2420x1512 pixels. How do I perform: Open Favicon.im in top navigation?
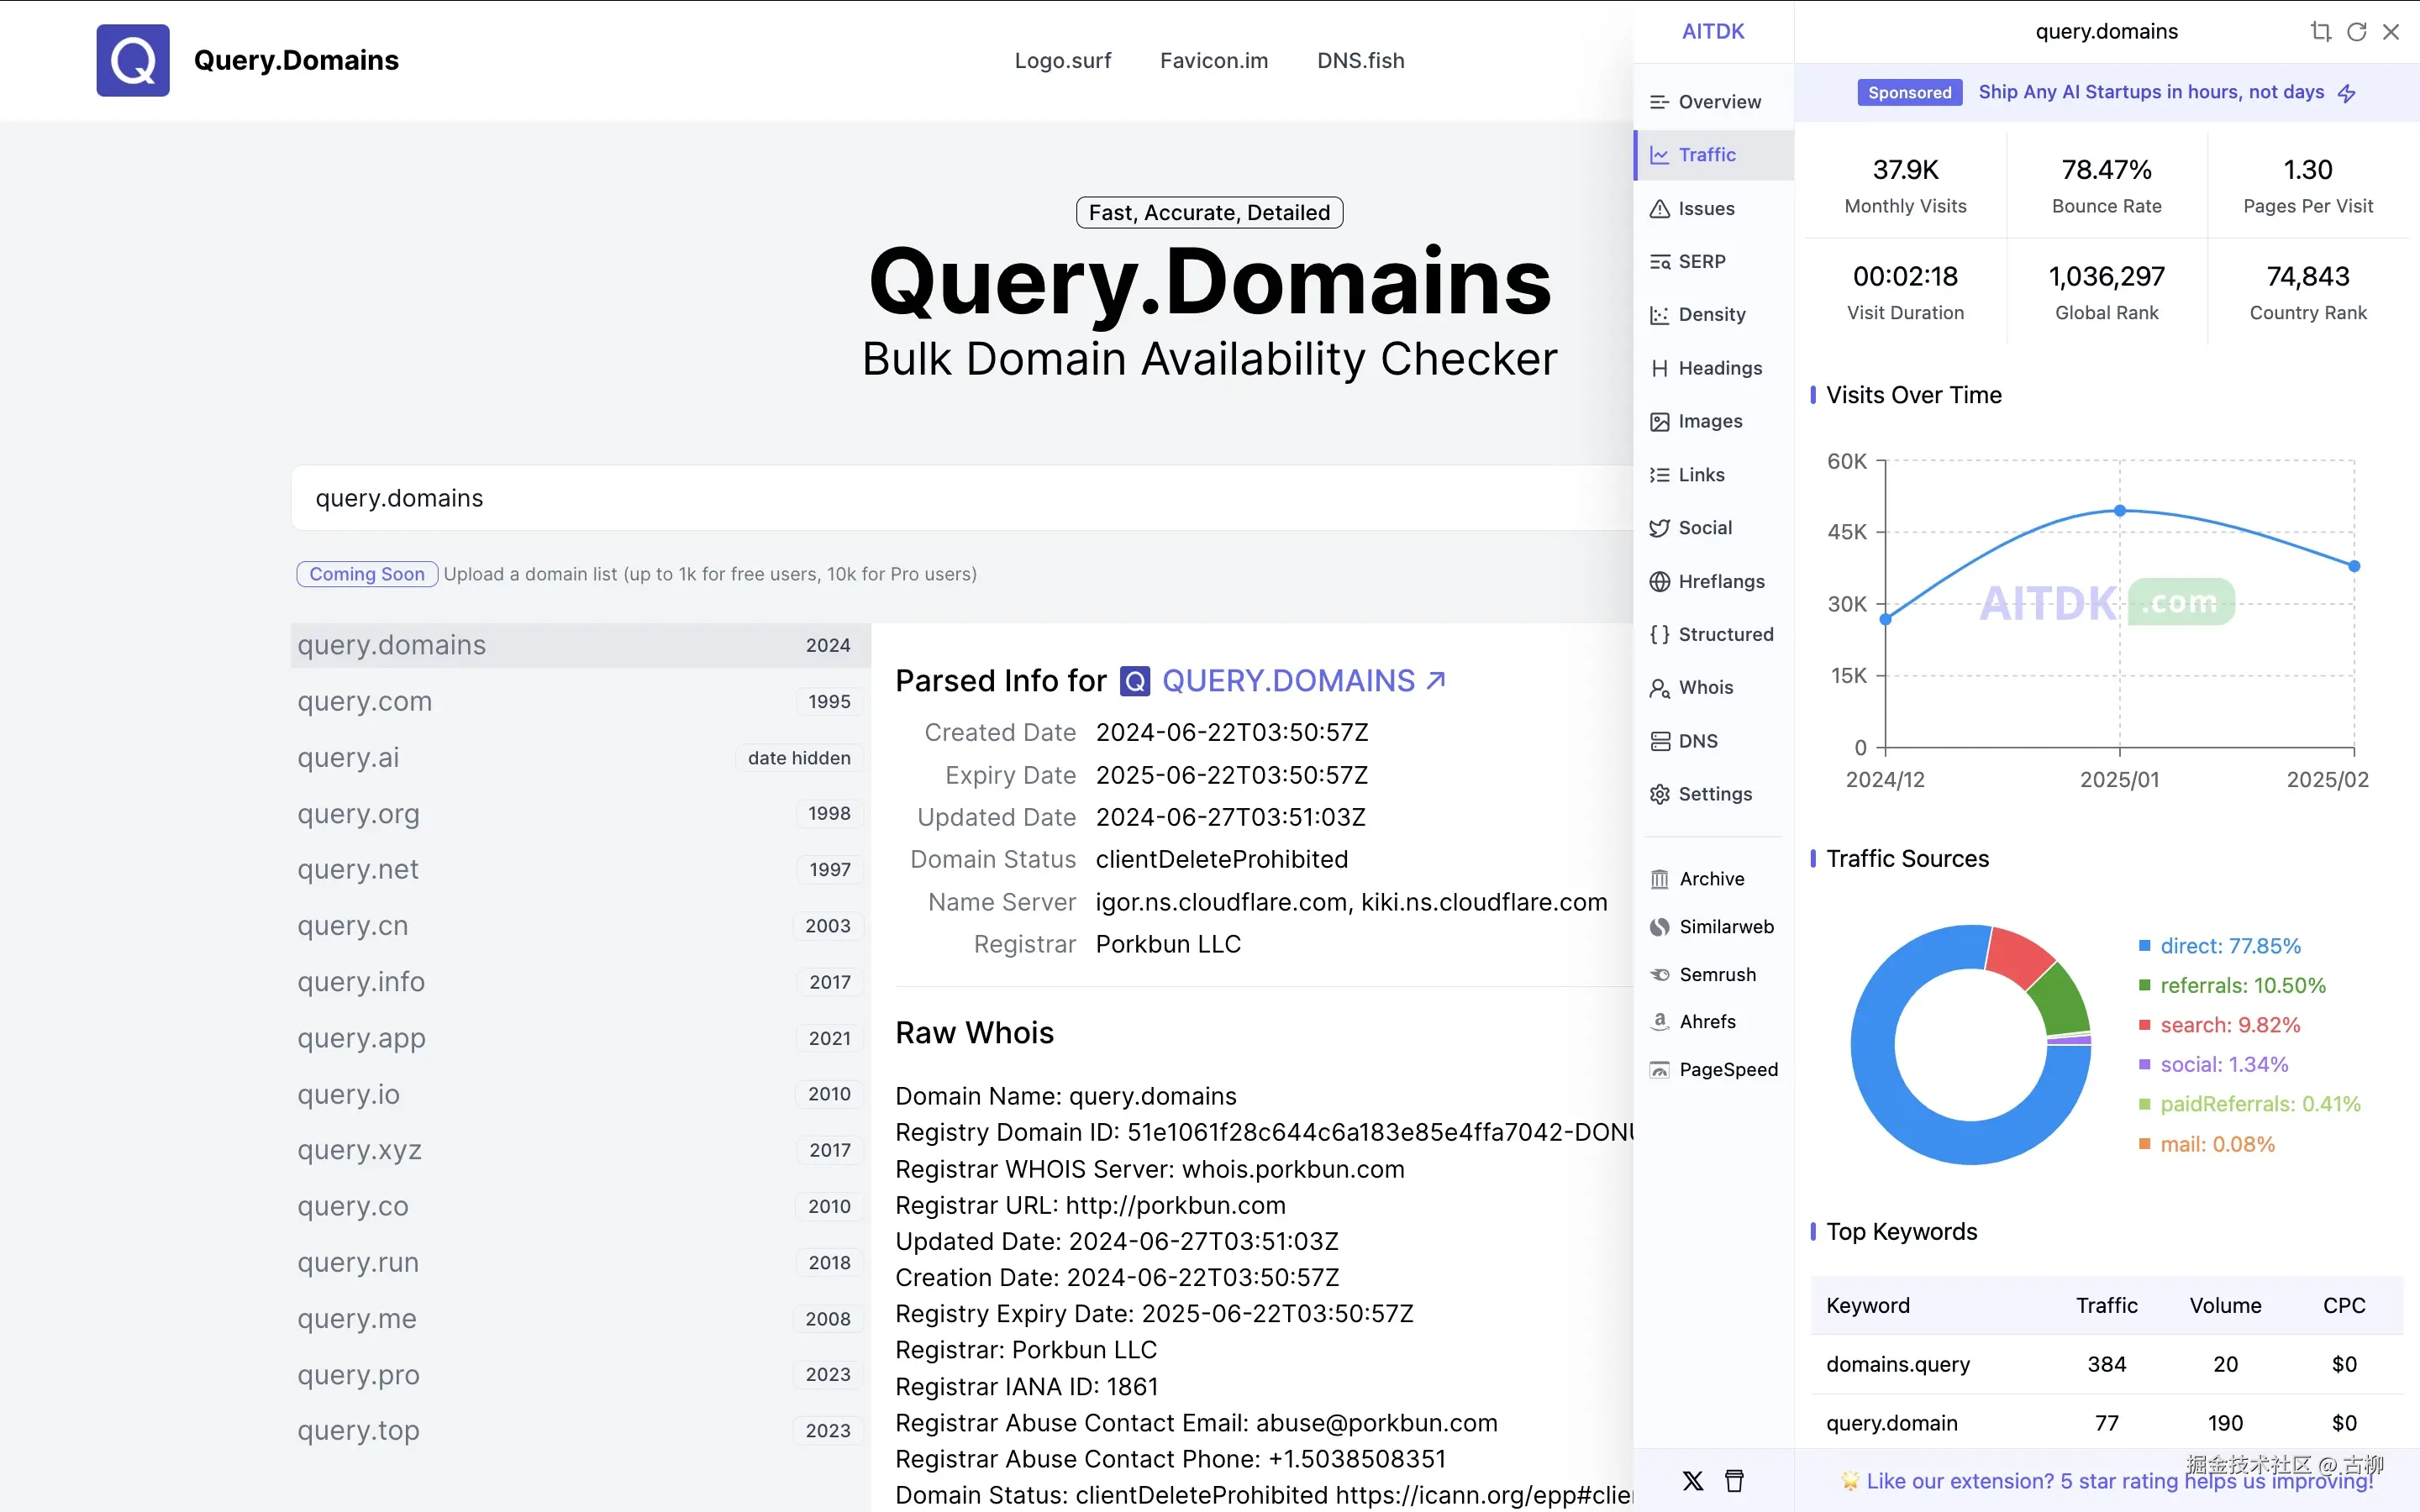click(x=1213, y=61)
